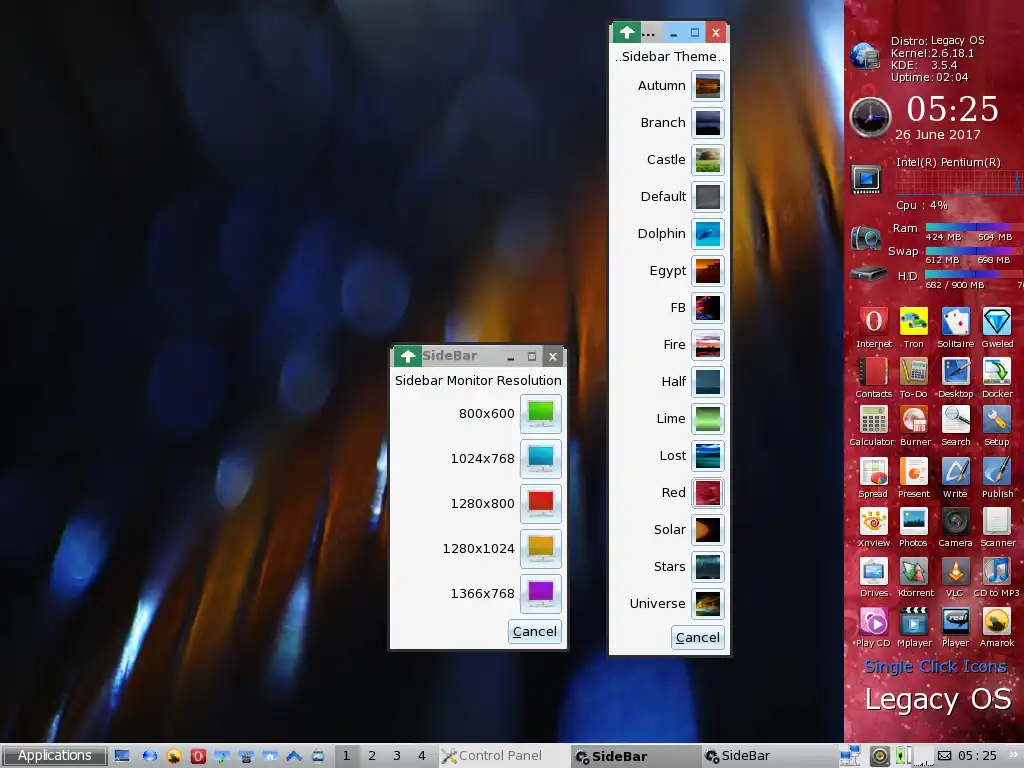
Task: Choose the Universe theme thumbnail
Action: point(708,604)
